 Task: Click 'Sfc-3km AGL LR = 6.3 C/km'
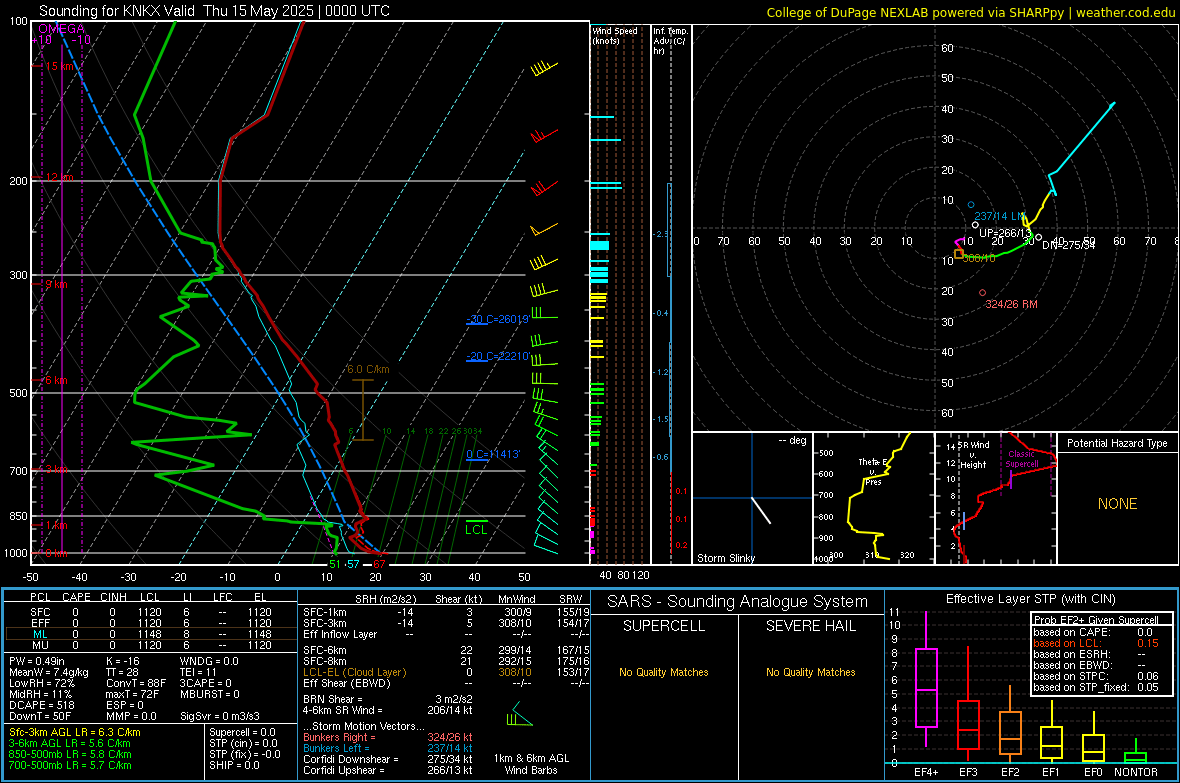pyautogui.click(x=75, y=732)
